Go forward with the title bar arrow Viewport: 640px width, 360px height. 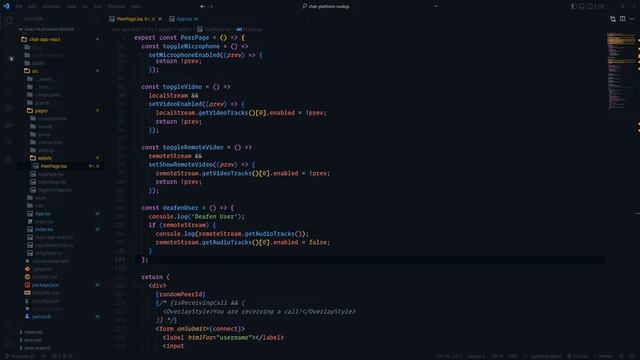tap(211, 7)
